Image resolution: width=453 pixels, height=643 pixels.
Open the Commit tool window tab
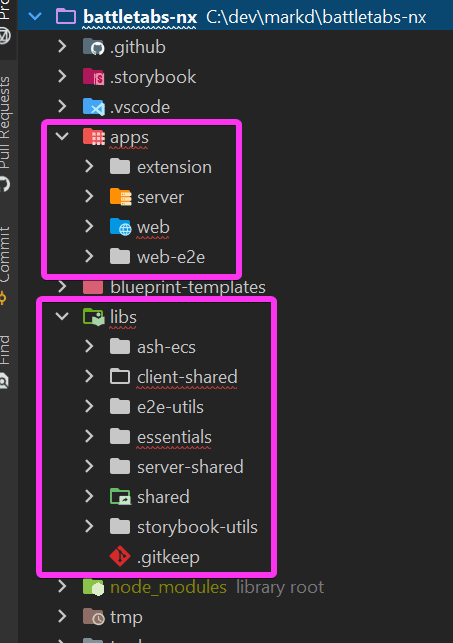coord(5,254)
